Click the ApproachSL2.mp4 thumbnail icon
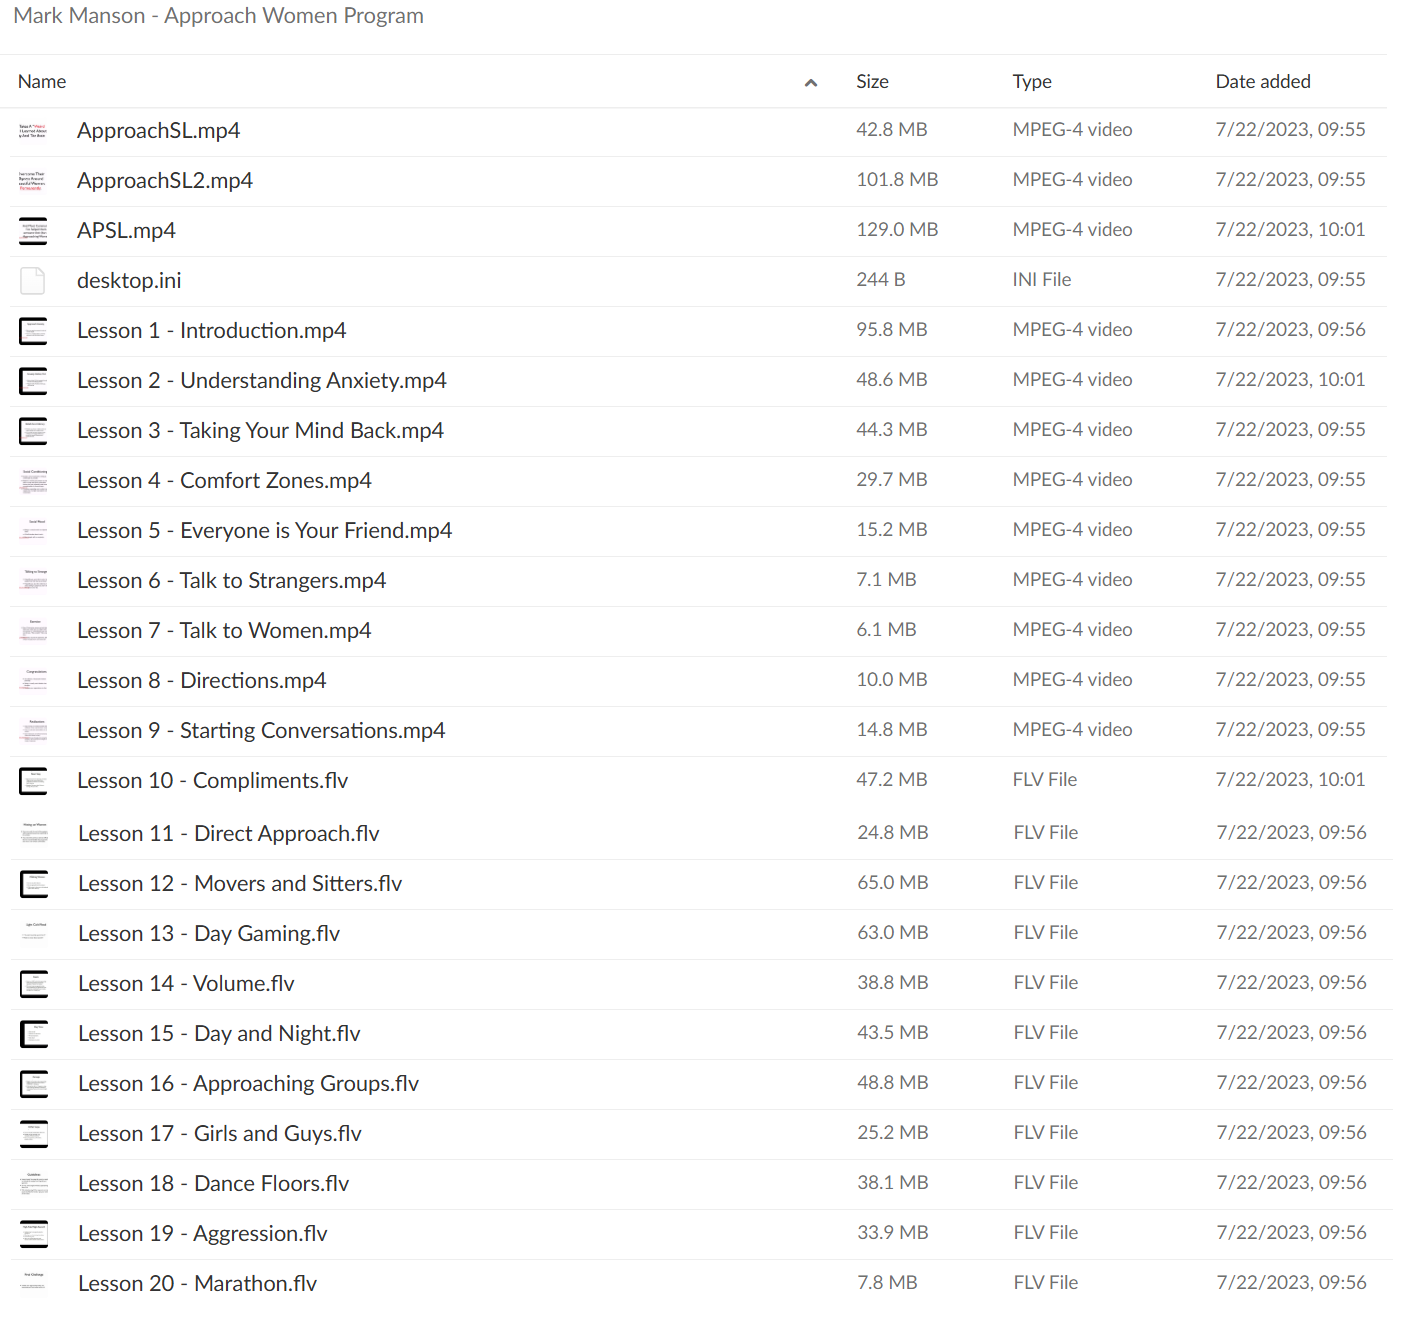Screen dimensions: 1423x1323 (33, 181)
